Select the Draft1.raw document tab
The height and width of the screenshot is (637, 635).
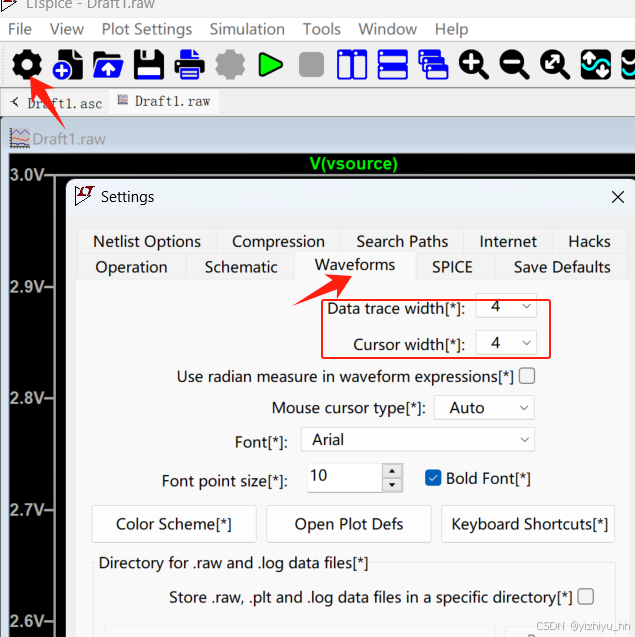(164, 102)
